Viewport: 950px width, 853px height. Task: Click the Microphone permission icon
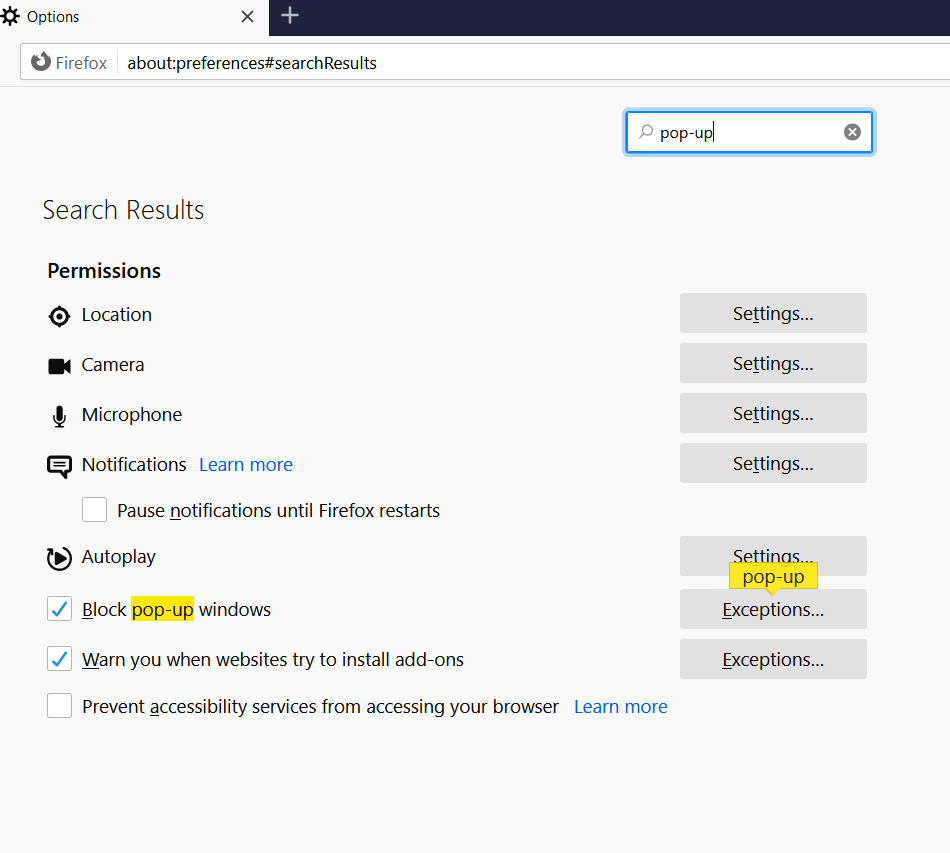click(59, 416)
